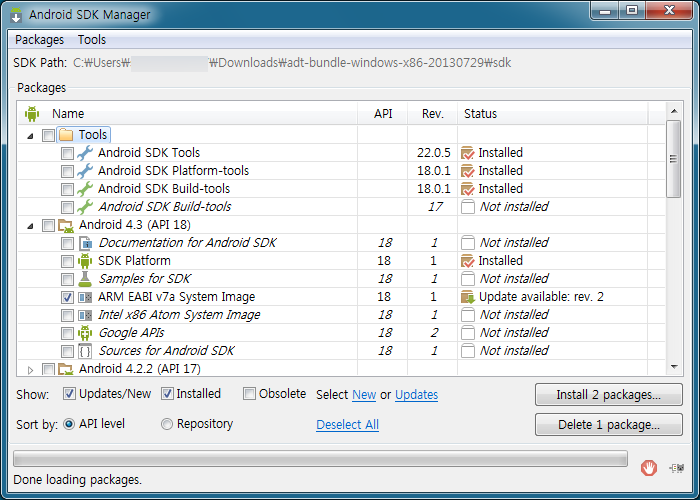This screenshot has height=500, width=700.
Task: Enable the Obsolete checkbox
Action: click(x=249, y=394)
